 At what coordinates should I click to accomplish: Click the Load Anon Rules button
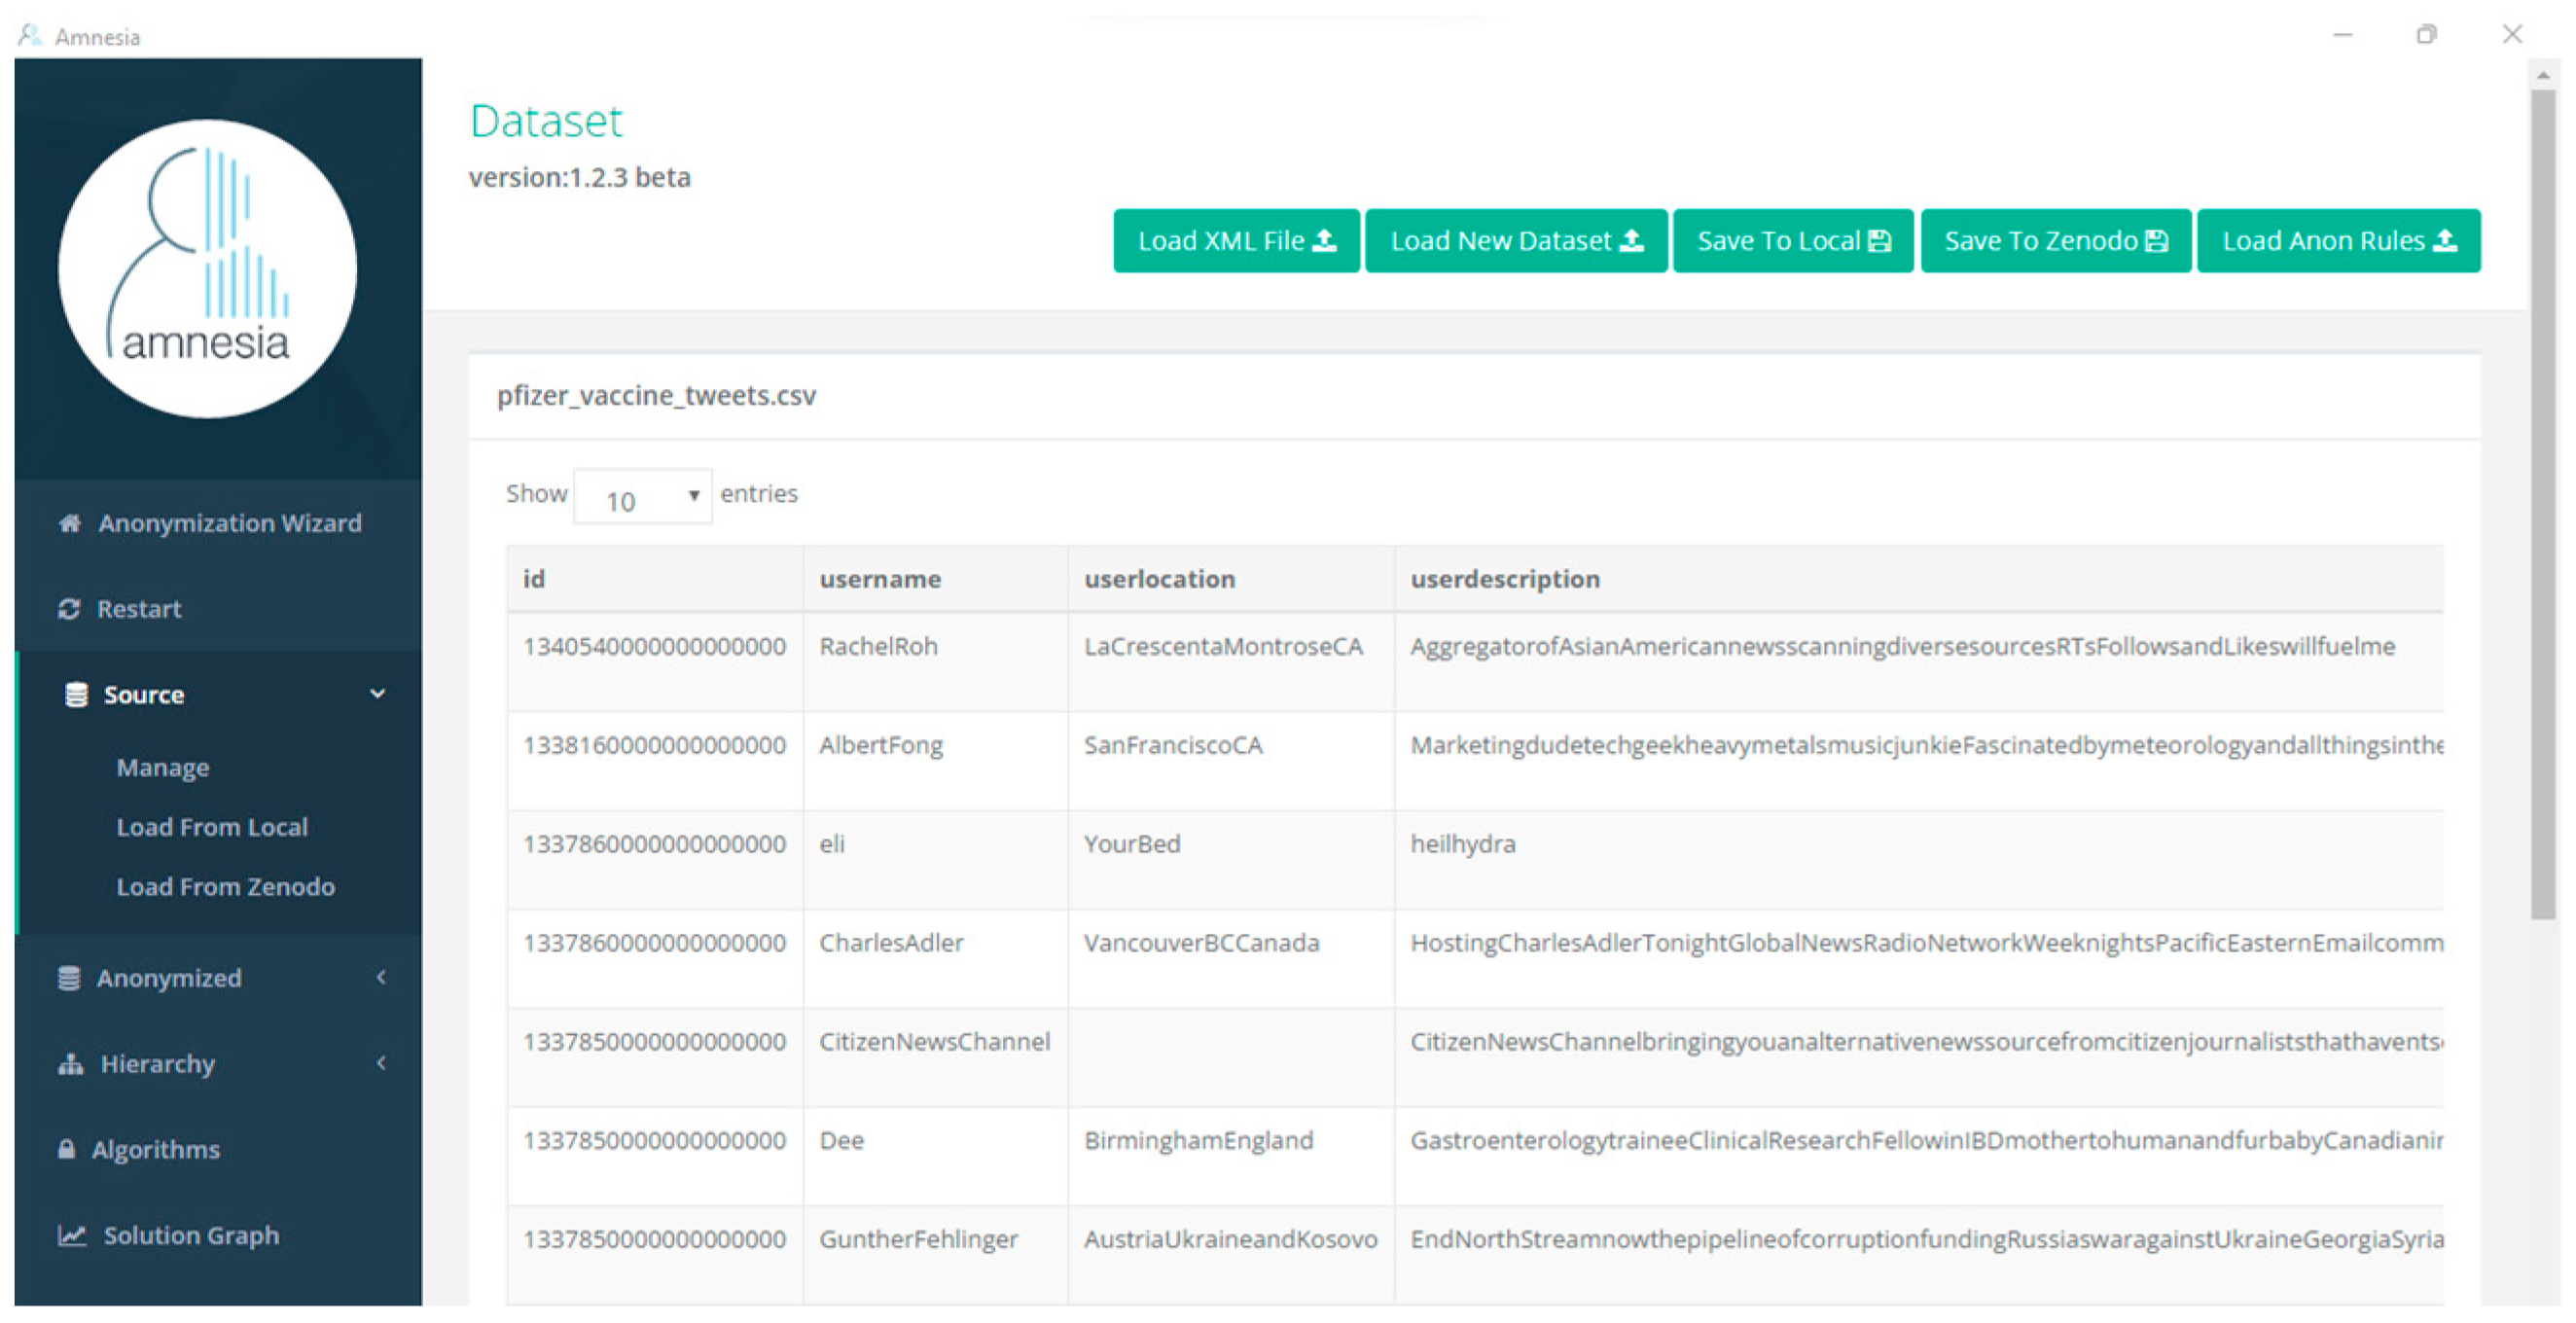[x=2338, y=241]
